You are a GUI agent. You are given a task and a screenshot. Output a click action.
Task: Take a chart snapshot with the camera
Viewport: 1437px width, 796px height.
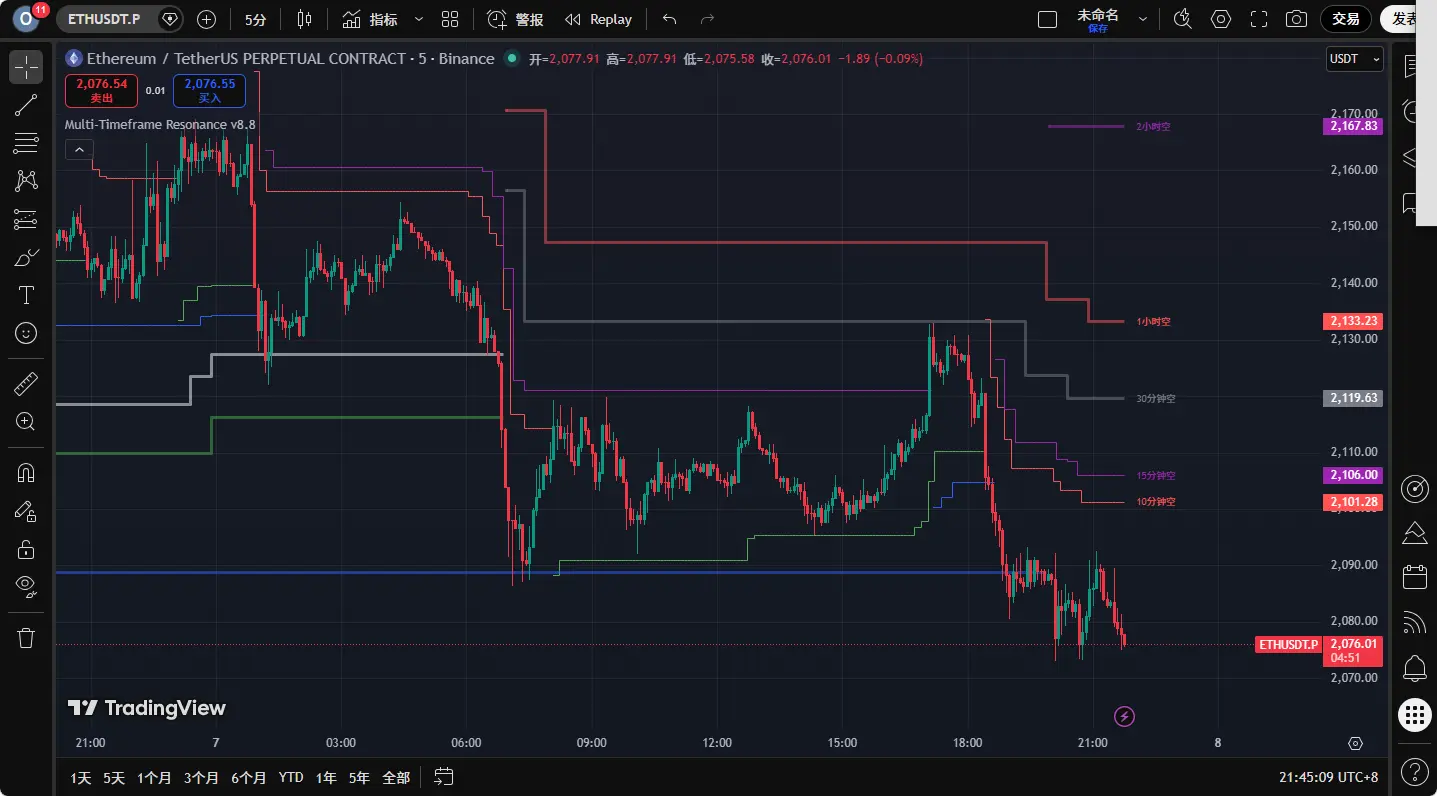(x=1297, y=19)
